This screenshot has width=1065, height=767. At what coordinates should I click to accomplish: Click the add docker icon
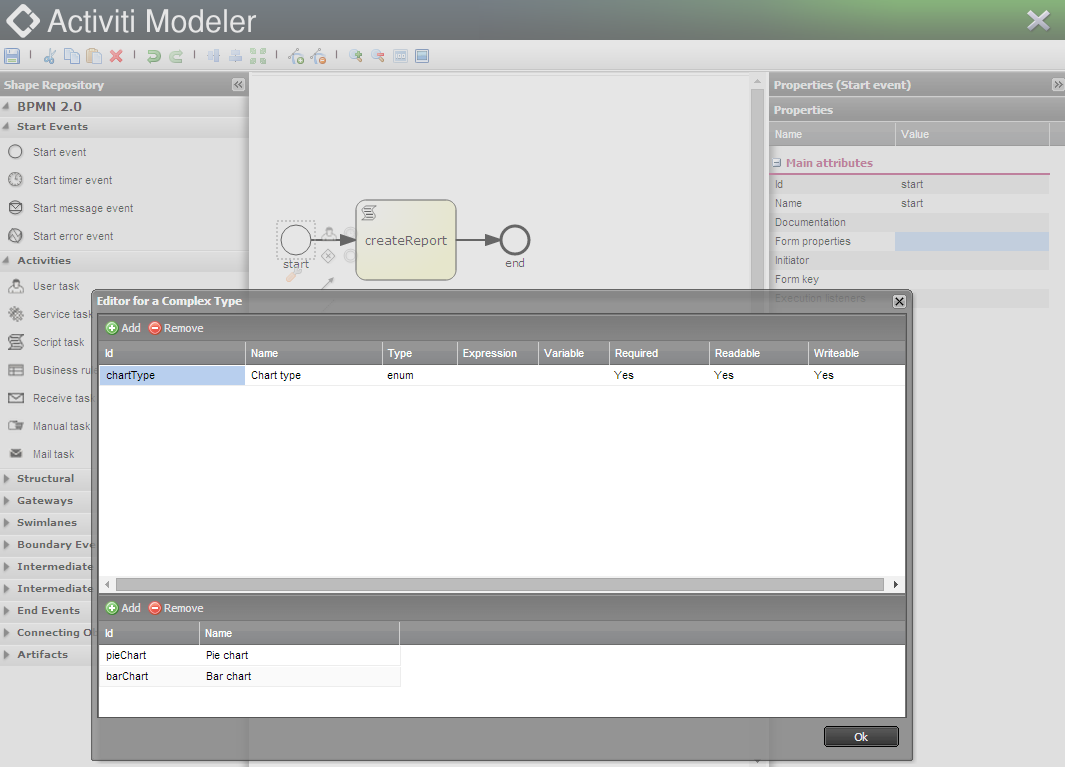pyautogui.click(x=296, y=56)
